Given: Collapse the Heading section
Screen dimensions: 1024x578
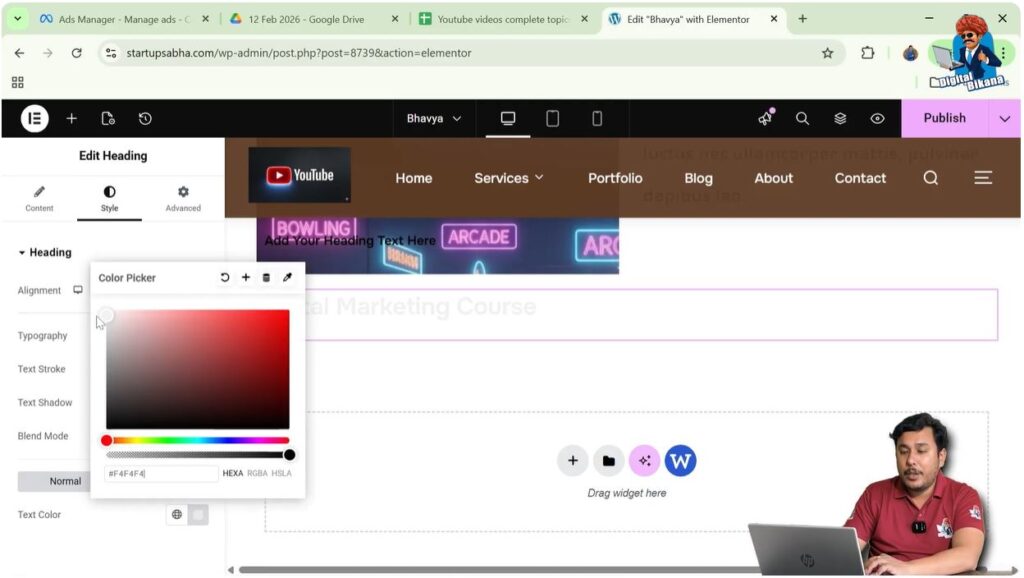Looking at the screenshot, I should click(45, 252).
